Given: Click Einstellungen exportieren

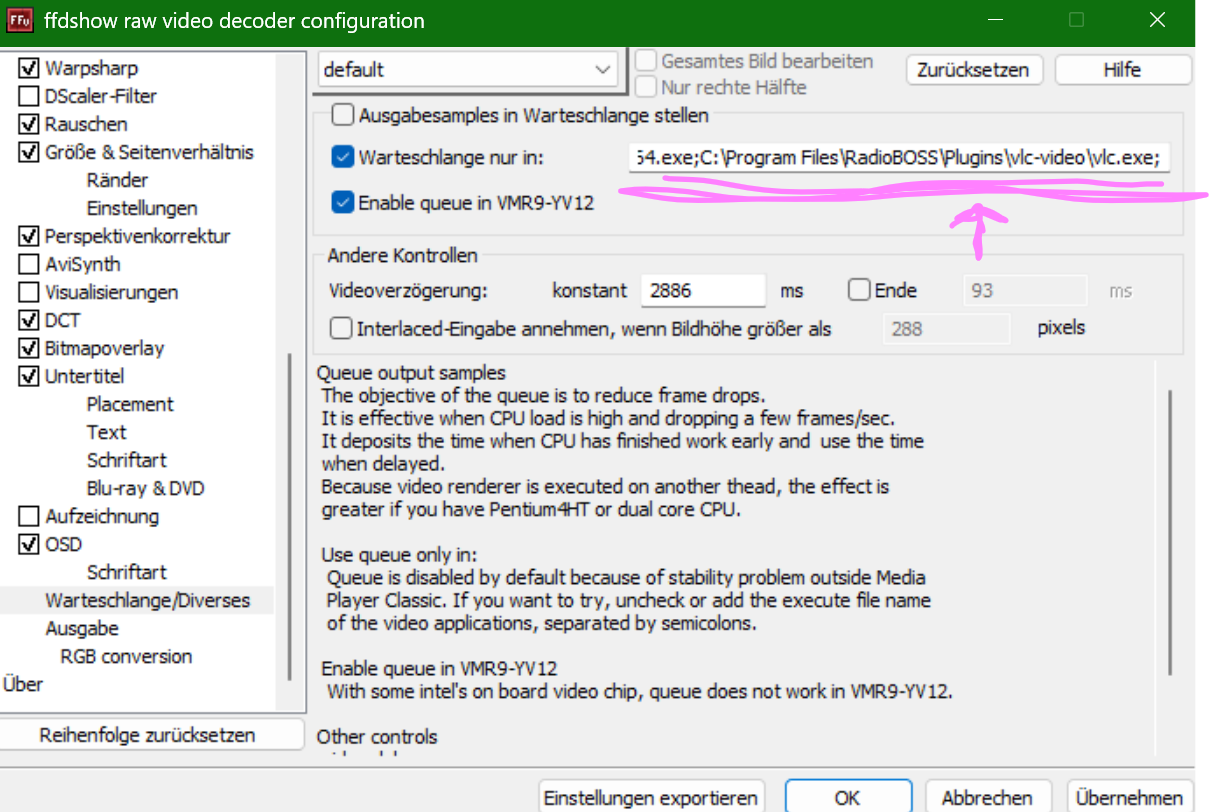Looking at the screenshot, I should (651, 798).
